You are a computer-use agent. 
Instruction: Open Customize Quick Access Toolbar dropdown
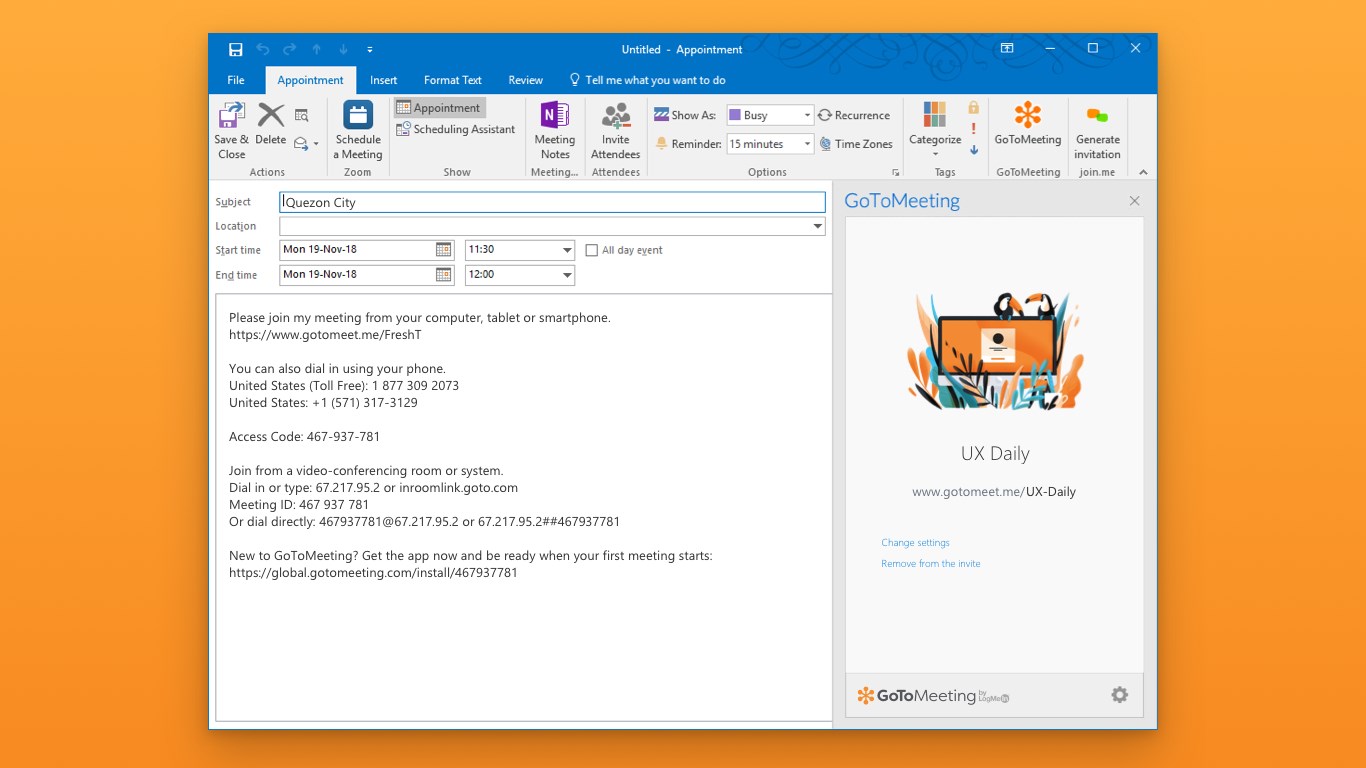point(369,49)
